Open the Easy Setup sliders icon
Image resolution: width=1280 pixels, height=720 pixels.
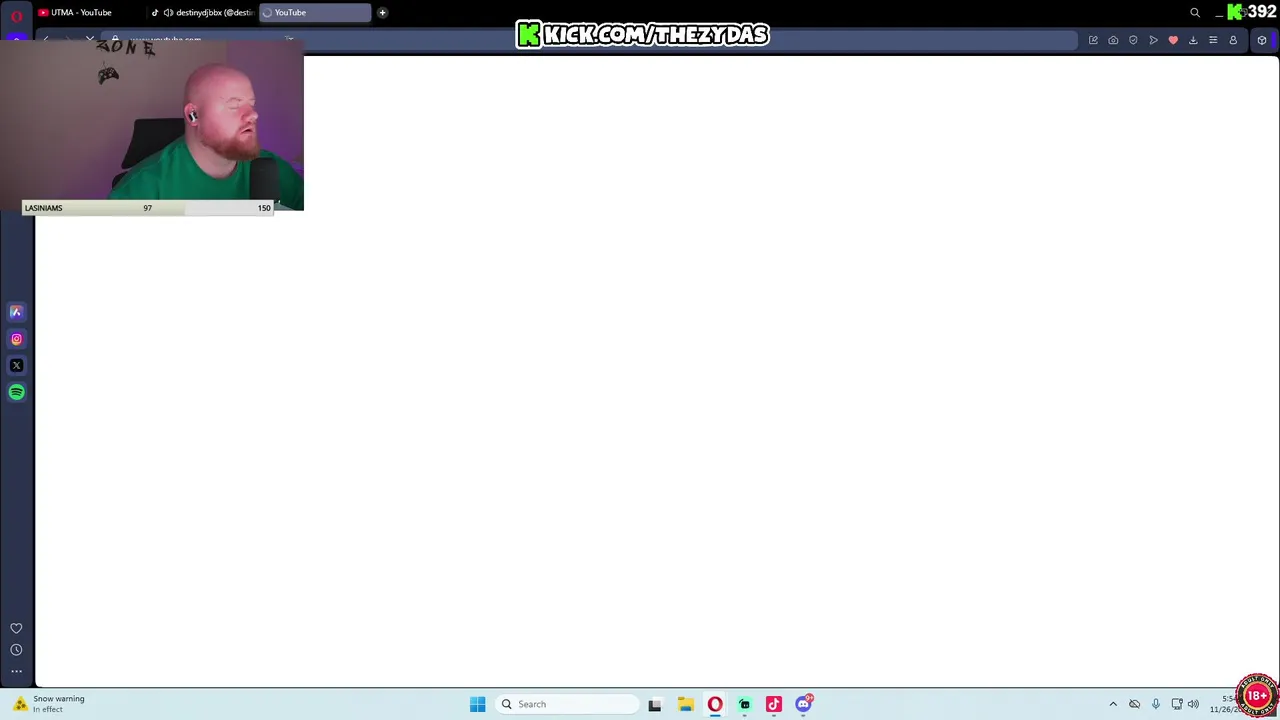[1213, 40]
